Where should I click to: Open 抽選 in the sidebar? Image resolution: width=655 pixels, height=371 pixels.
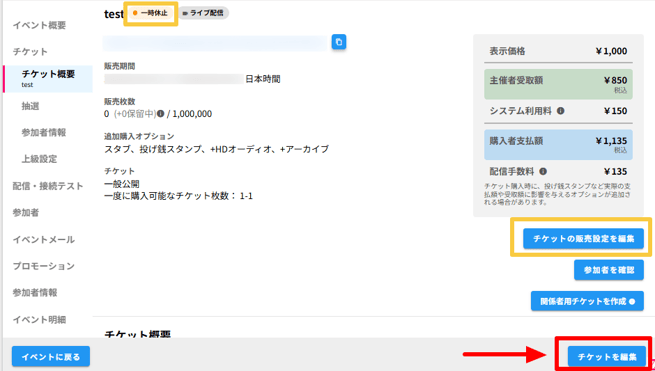pos(30,107)
